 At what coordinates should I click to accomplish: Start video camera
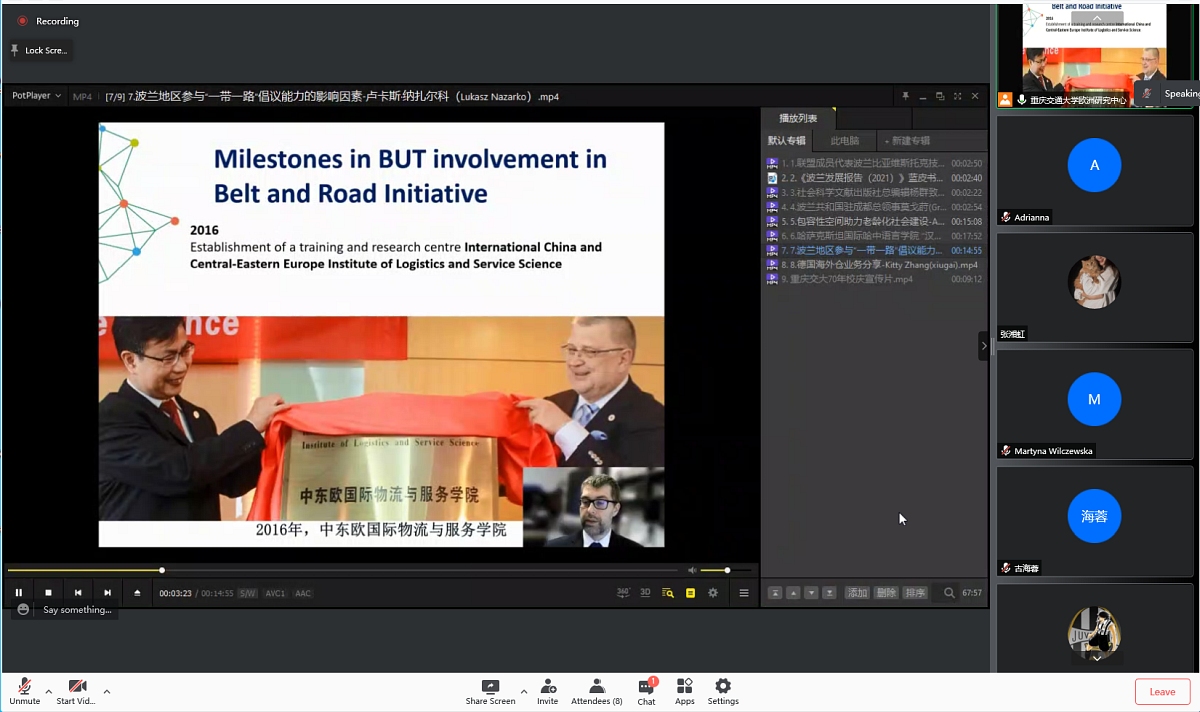(x=76, y=691)
